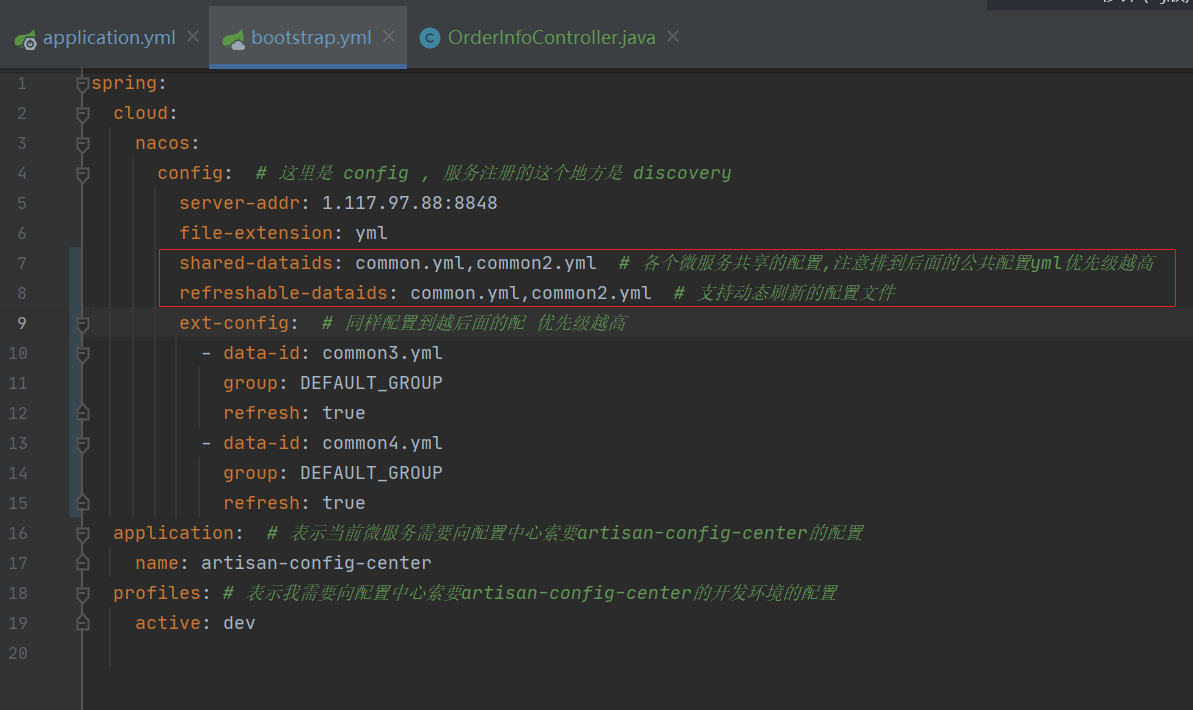Close the application.yml tab
This screenshot has width=1193, height=710.
coord(193,37)
